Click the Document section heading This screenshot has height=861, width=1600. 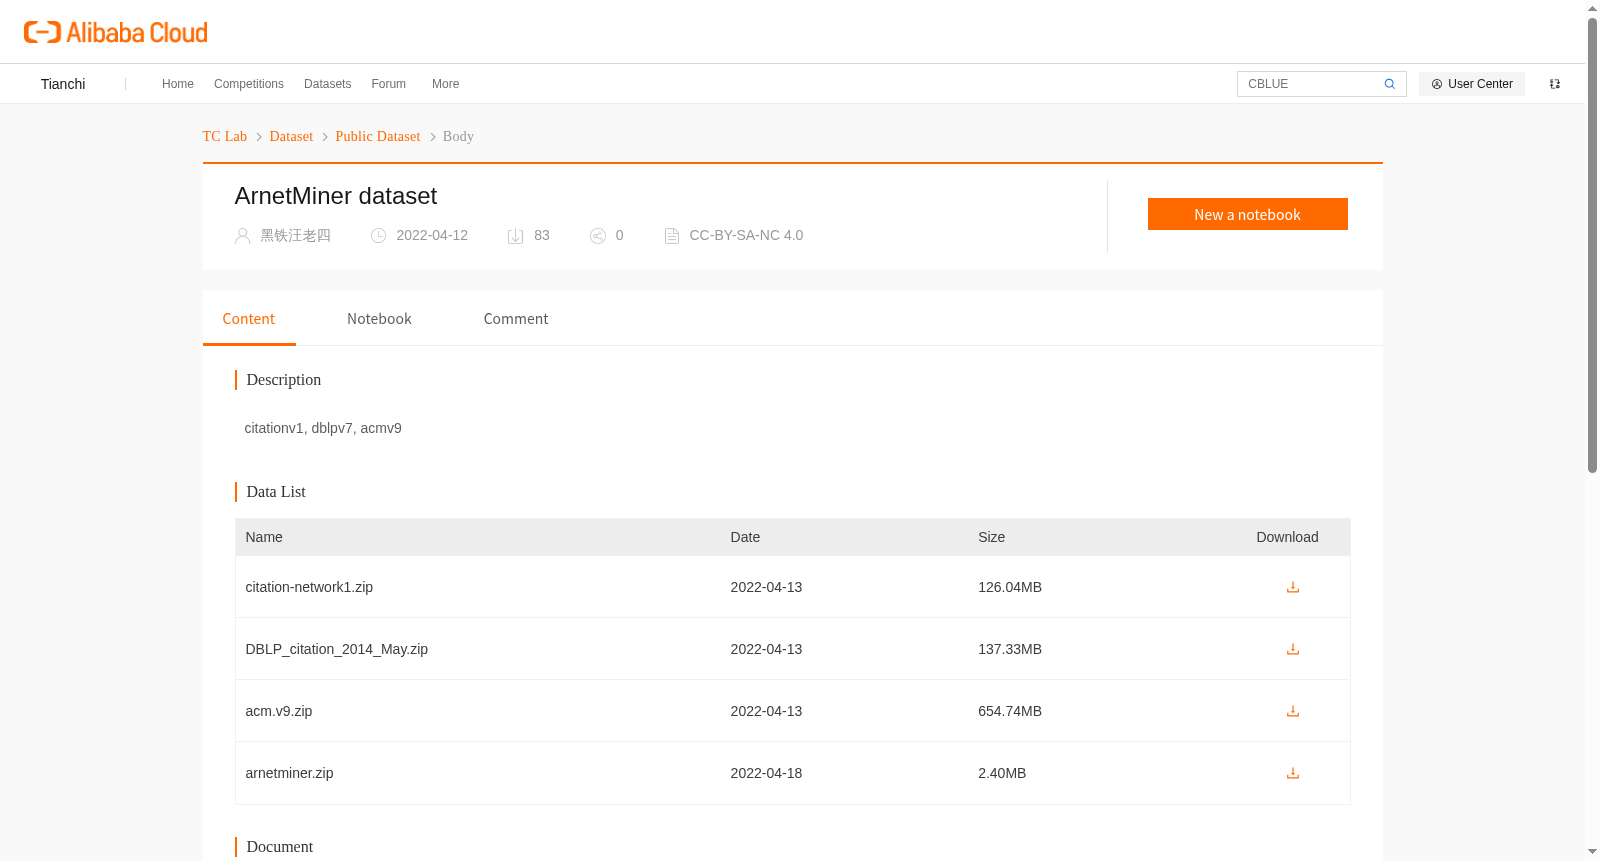pos(280,847)
